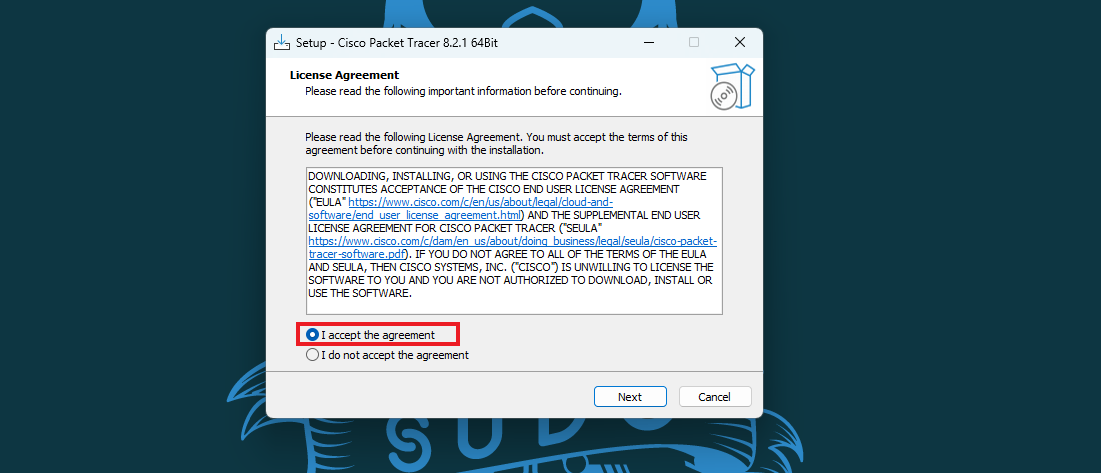The image size is (1101, 473).
Task: Click "Setup - Cisco Packet Tracer 8.2.1 64Bit" title
Action: [x=397, y=43]
